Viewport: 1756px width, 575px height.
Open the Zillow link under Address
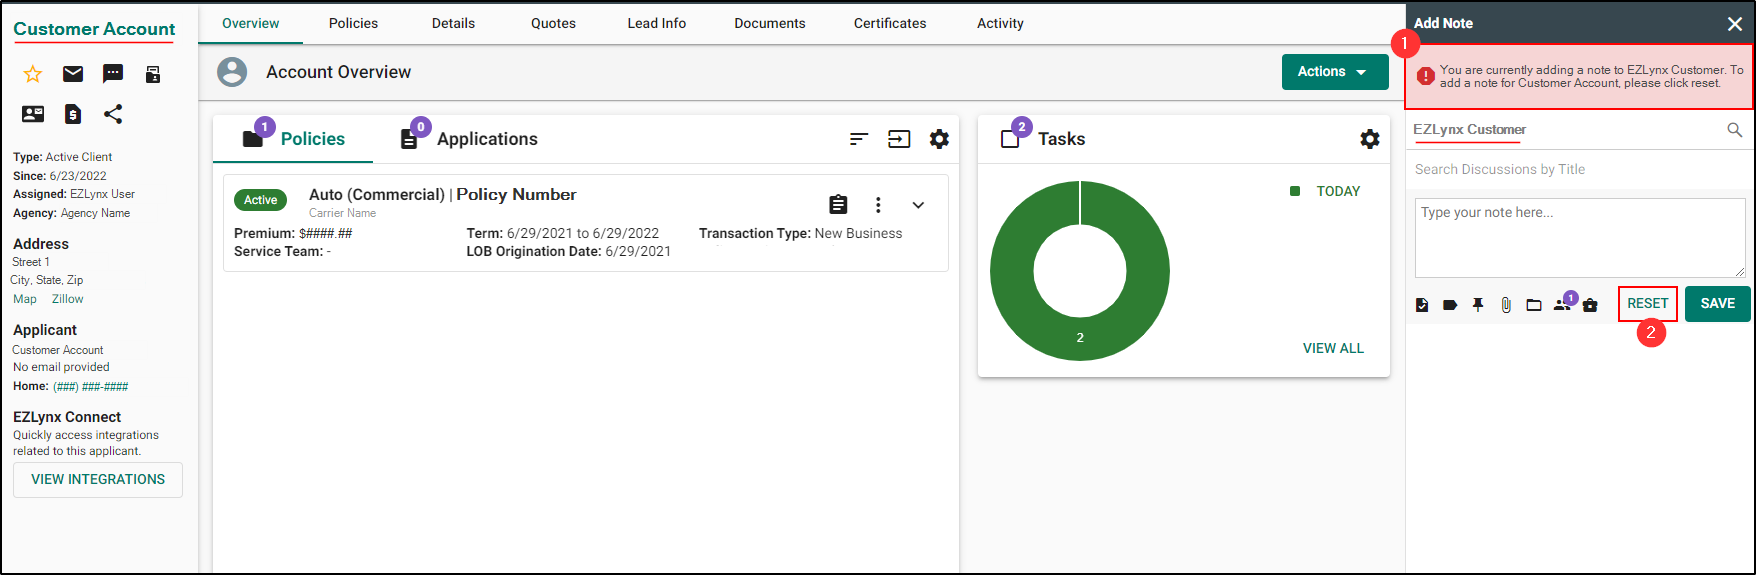point(68,299)
